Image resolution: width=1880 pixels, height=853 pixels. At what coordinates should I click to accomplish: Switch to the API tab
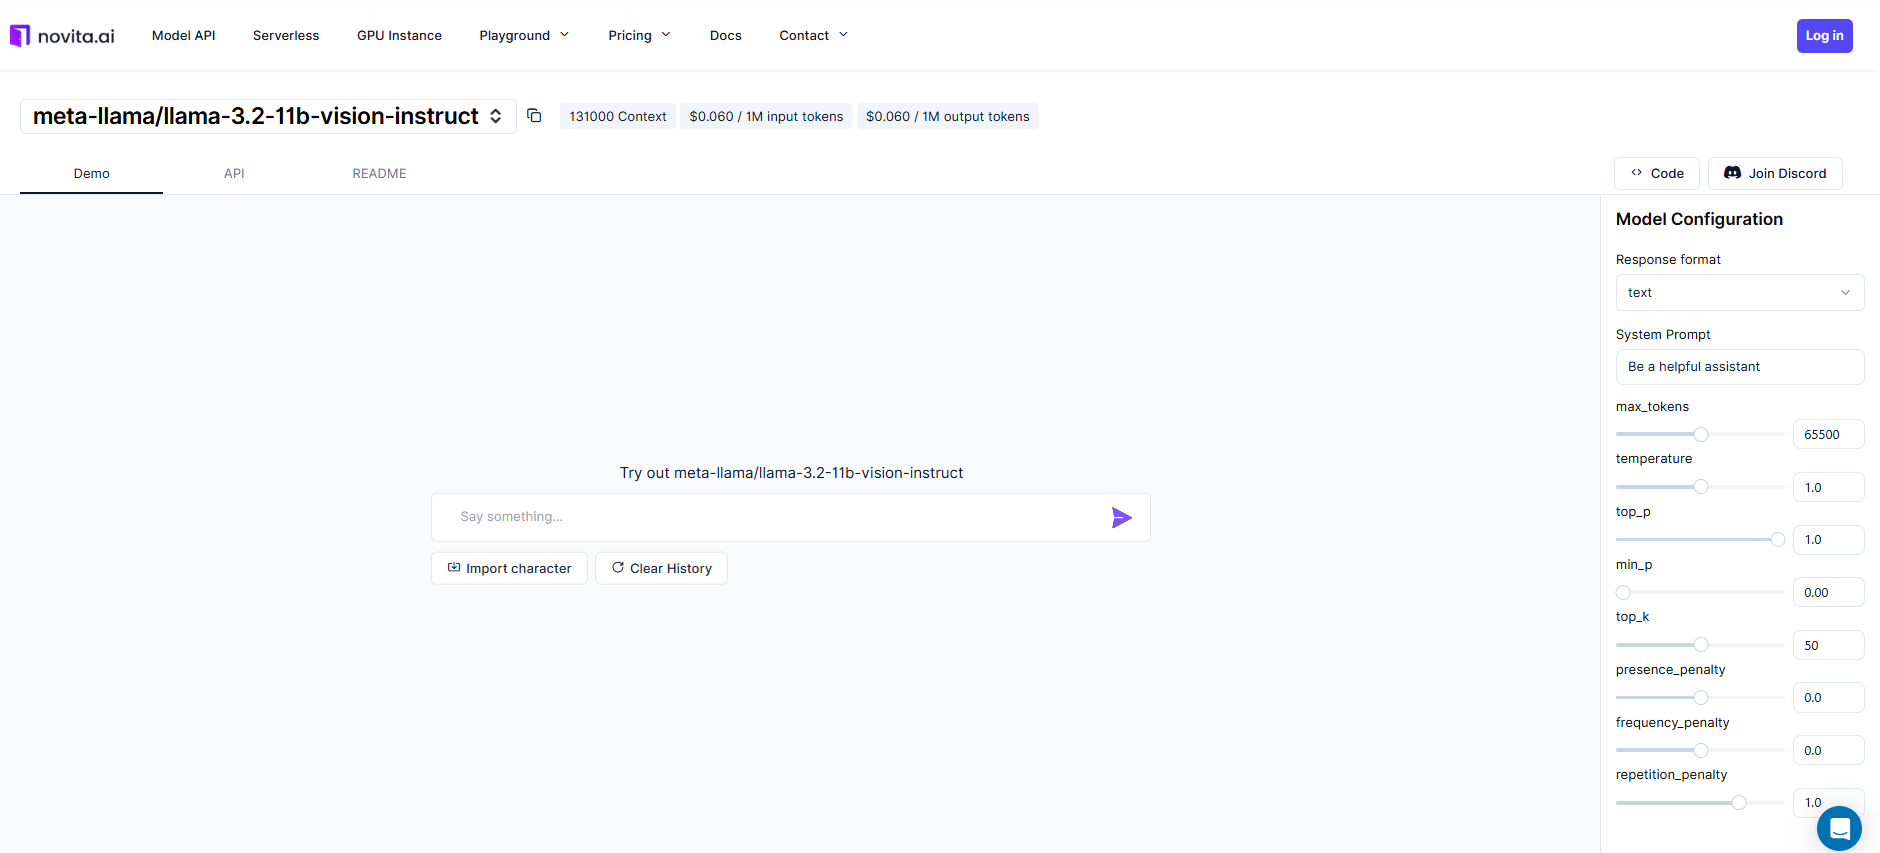(234, 173)
